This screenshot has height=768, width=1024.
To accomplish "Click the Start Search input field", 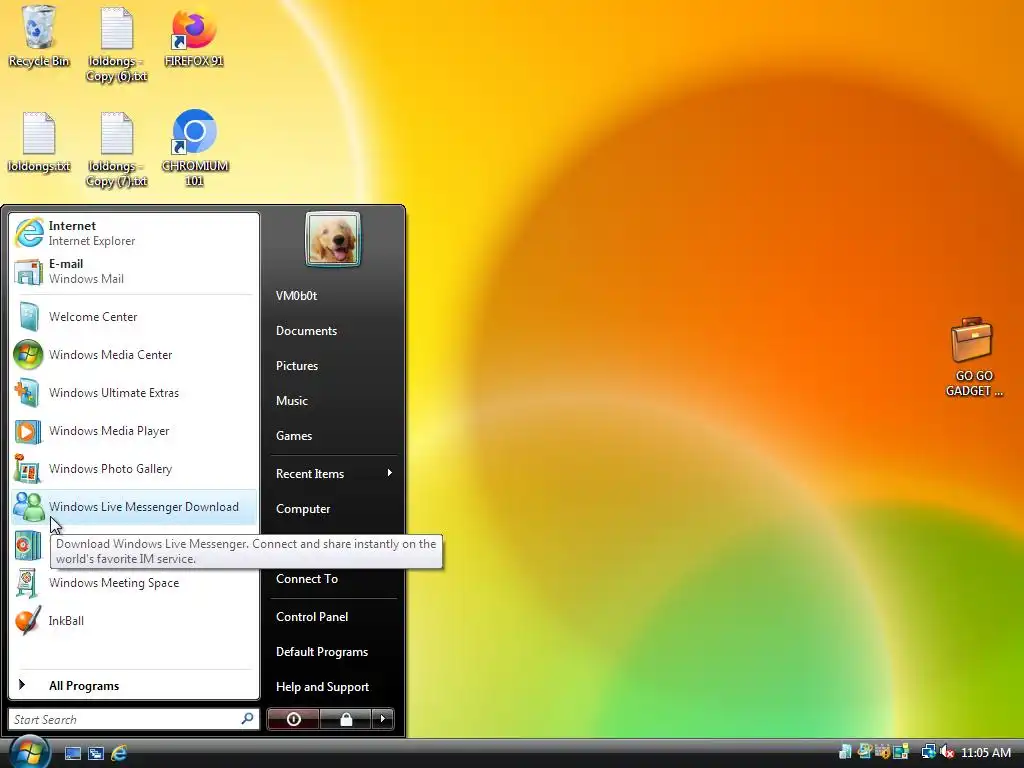I will 134,719.
